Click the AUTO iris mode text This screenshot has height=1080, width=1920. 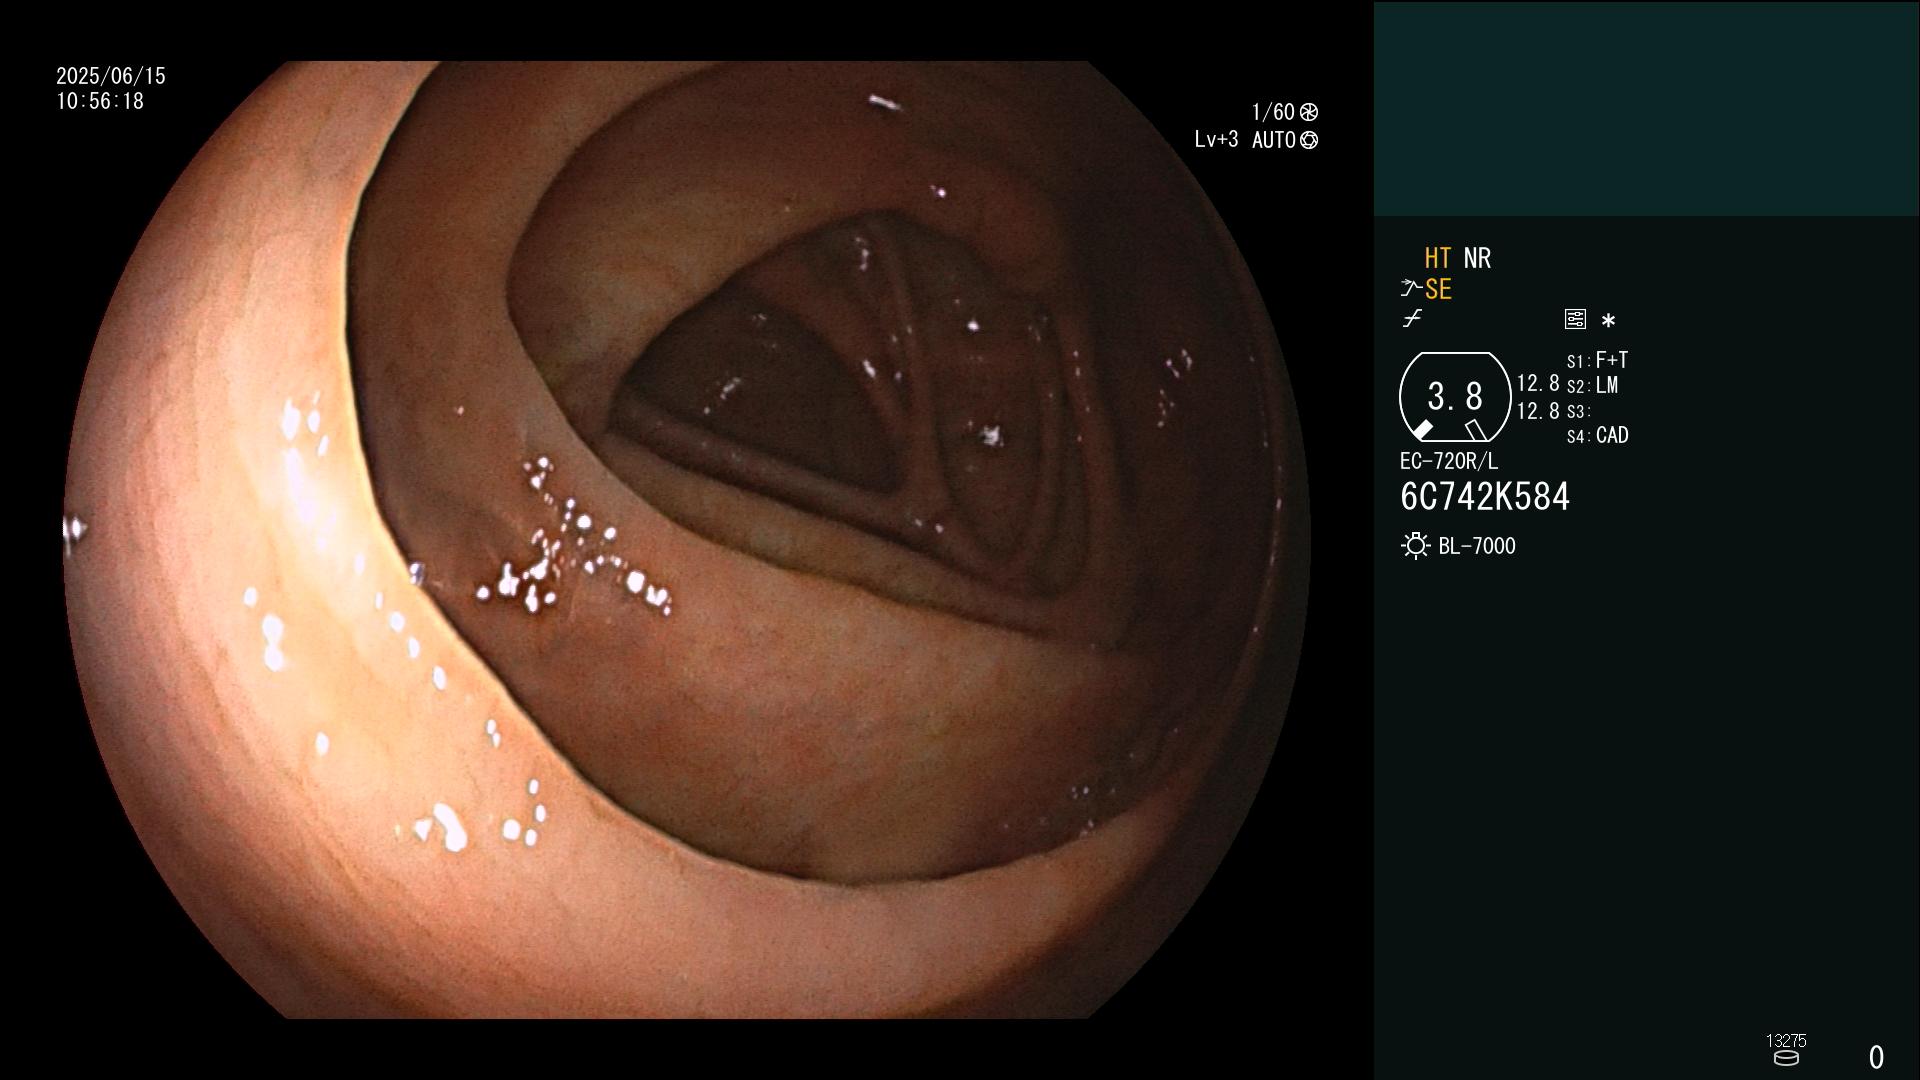coord(1274,140)
